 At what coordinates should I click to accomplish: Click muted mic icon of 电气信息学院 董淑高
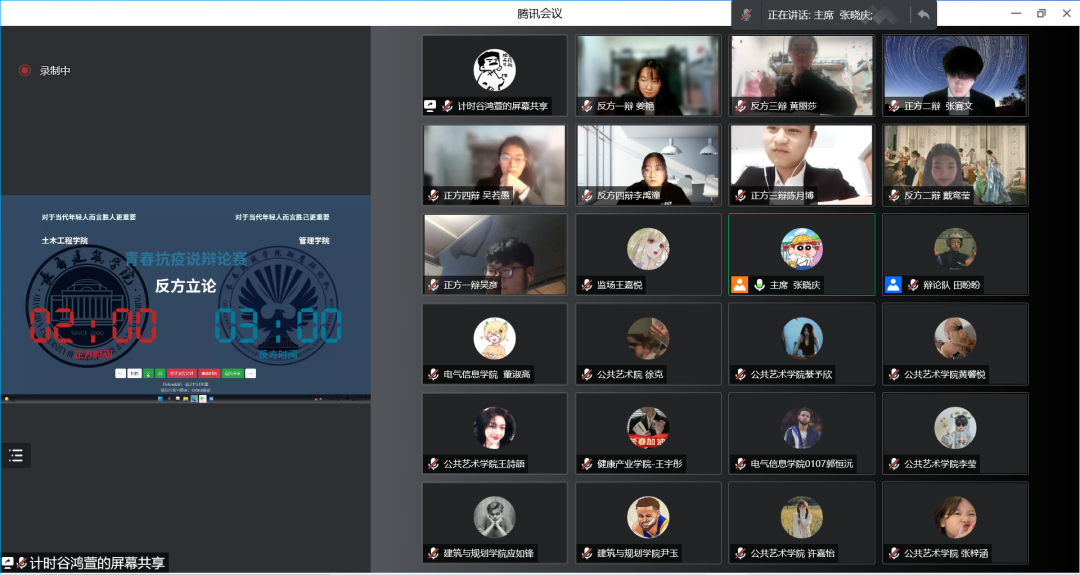[433, 375]
